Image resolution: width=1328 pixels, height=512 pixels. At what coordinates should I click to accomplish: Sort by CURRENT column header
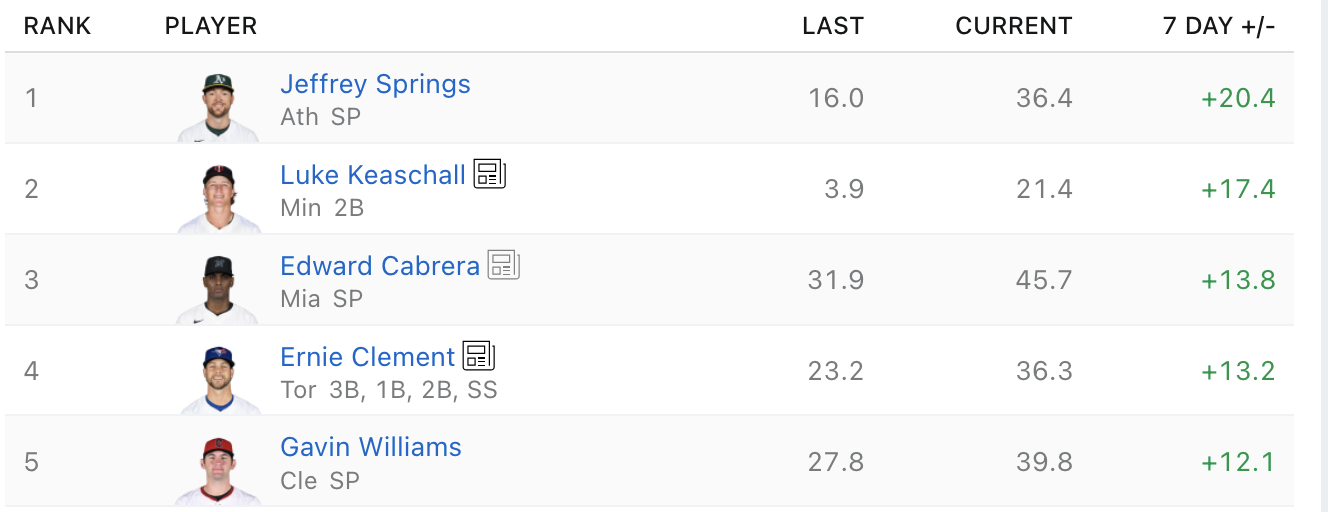pos(1013,26)
